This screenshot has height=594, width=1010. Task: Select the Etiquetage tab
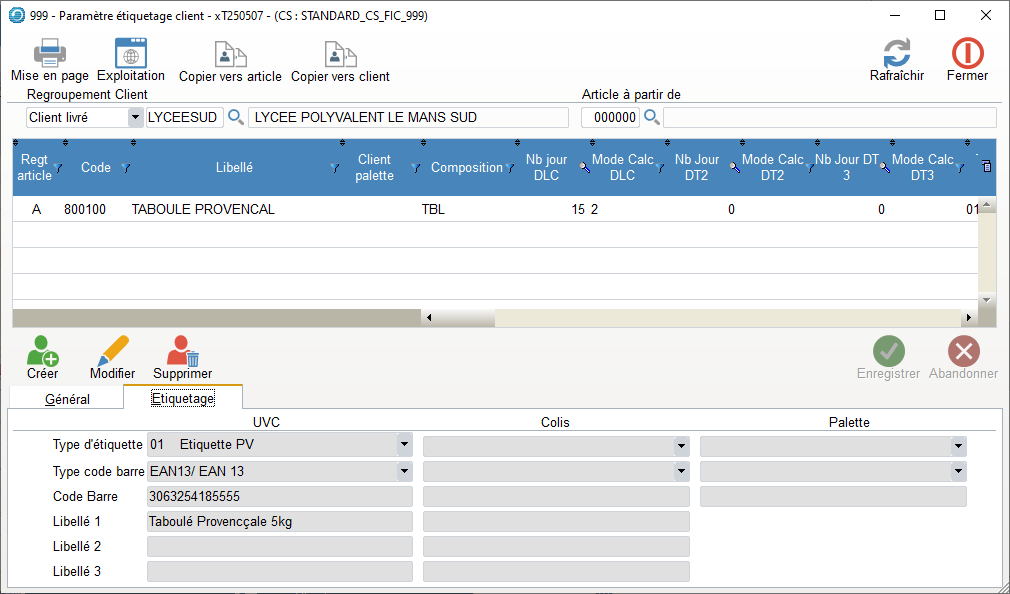click(182, 398)
